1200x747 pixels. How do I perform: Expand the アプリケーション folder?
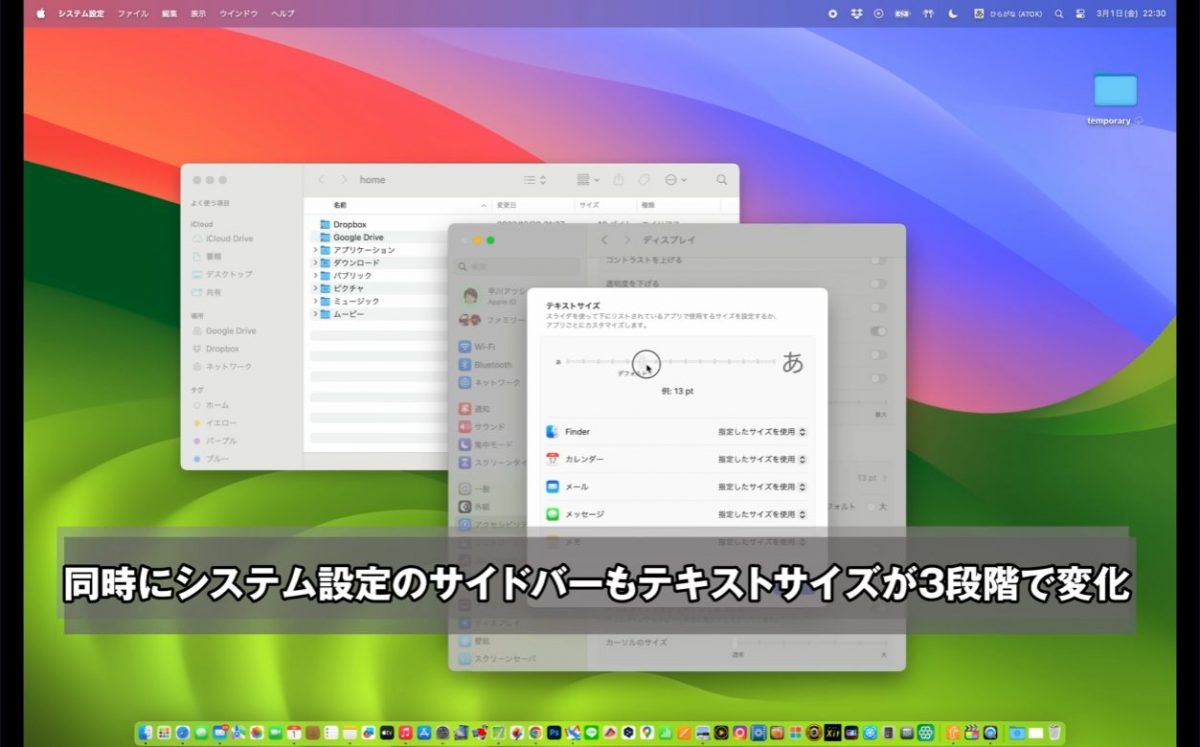(316, 250)
